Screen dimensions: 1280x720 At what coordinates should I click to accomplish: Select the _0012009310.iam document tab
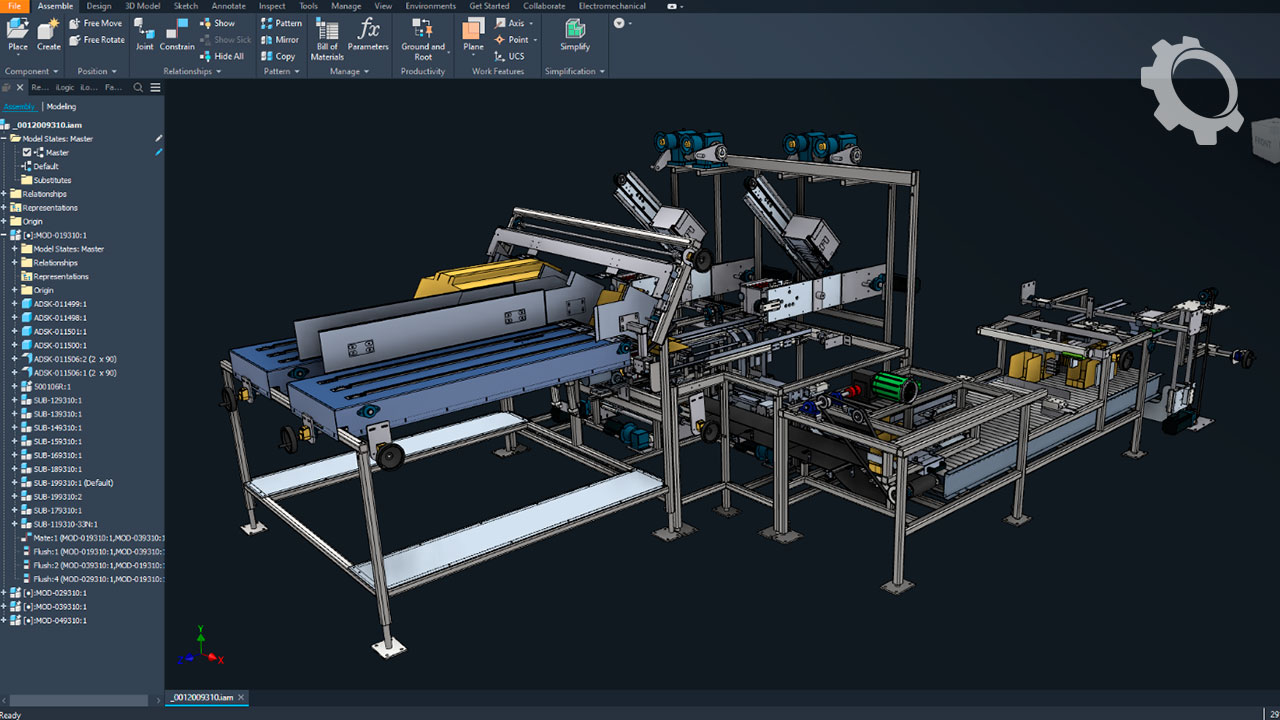(x=201, y=697)
